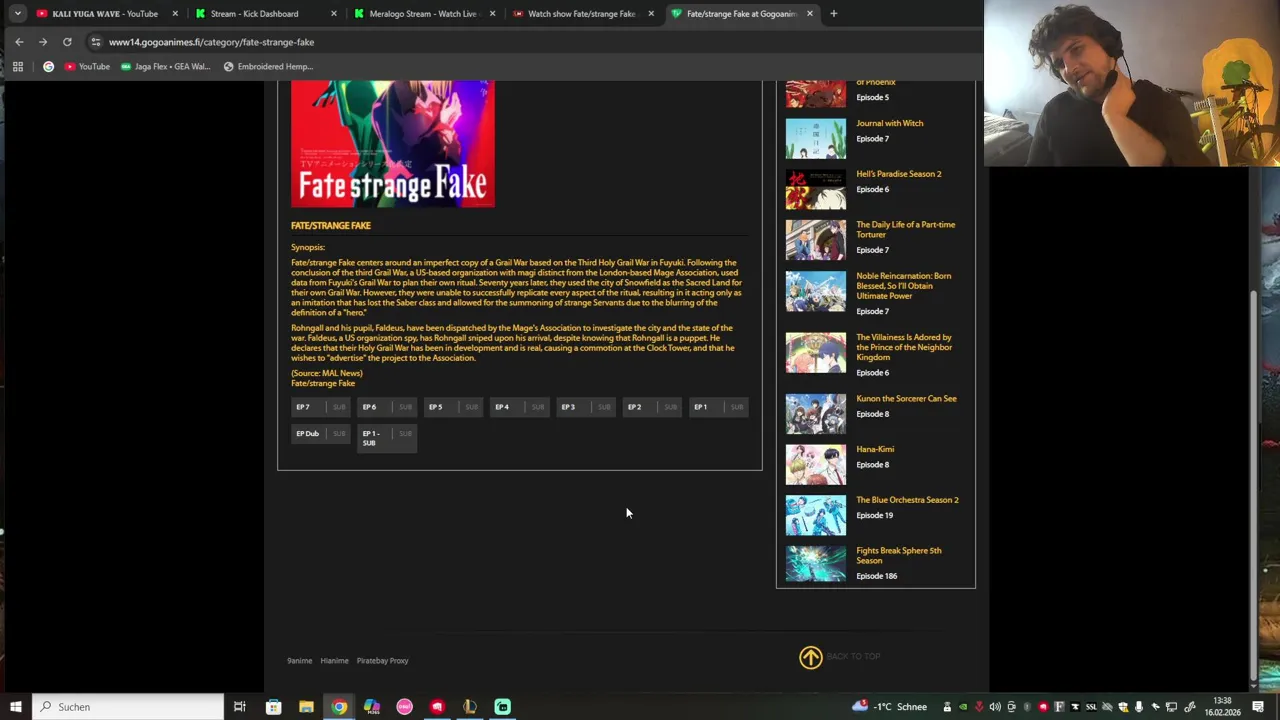Screen dimensions: 1280x720
Task: Open the weather widget showing -1°C Schnee
Action: tap(889, 707)
